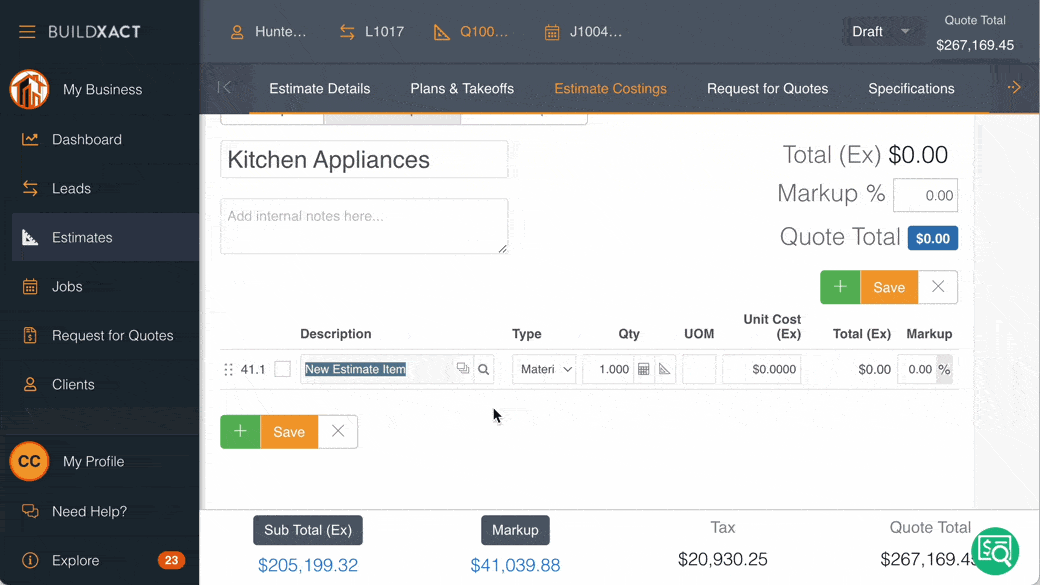Image resolution: width=1040 pixels, height=585 pixels.
Task: Click the copy icon in the description field
Action: coord(462,369)
